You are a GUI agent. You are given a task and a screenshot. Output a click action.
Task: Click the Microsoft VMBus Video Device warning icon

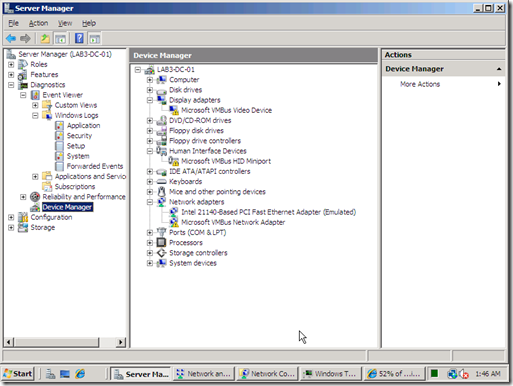pos(174,110)
